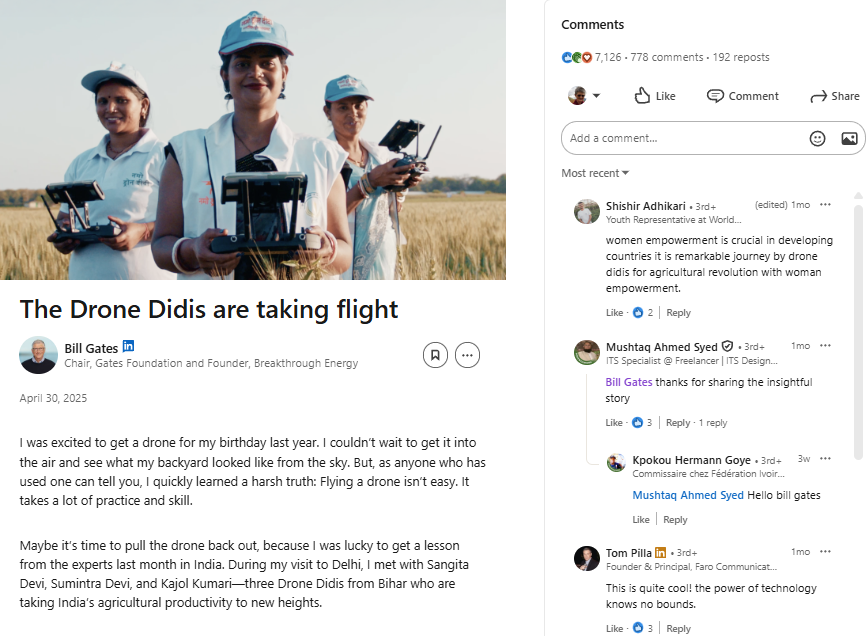Image resolution: width=866 pixels, height=636 pixels.
Task: Like Kpokou Hermann Goye's reply
Action: tap(641, 520)
